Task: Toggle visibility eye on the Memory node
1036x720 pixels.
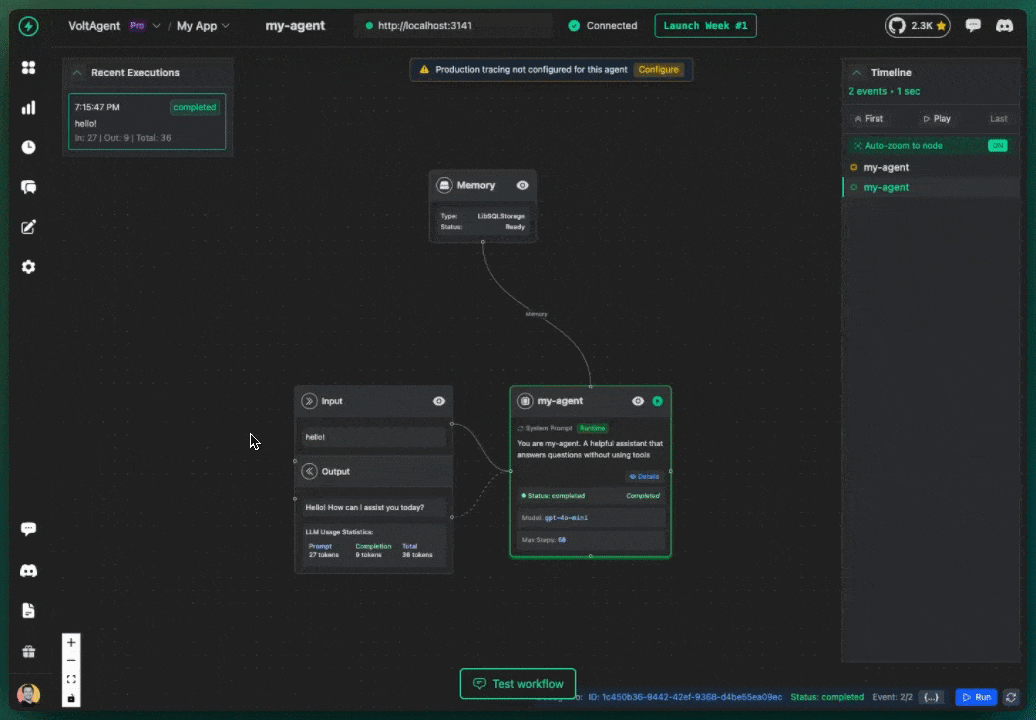Action: coord(522,185)
